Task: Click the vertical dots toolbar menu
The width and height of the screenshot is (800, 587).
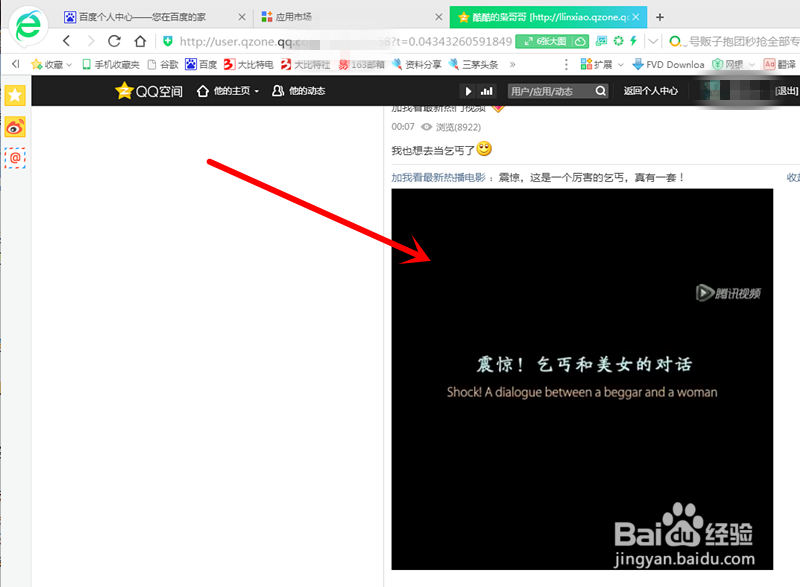Action: (x=566, y=64)
